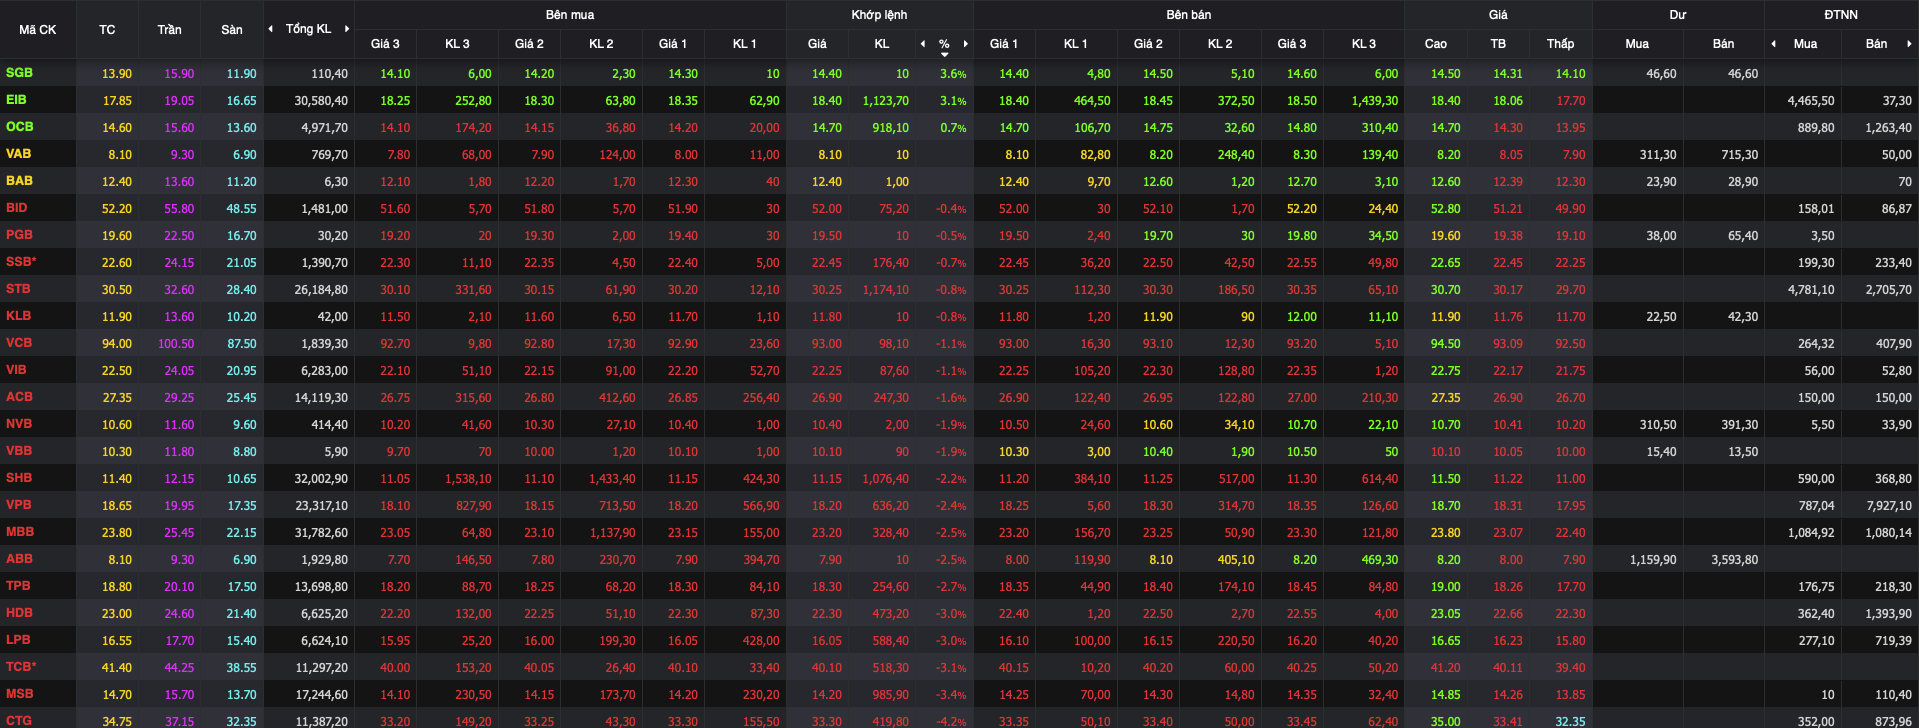Open the CTG stock ticker
Screen dimensions: 1919x728
tap(18, 720)
